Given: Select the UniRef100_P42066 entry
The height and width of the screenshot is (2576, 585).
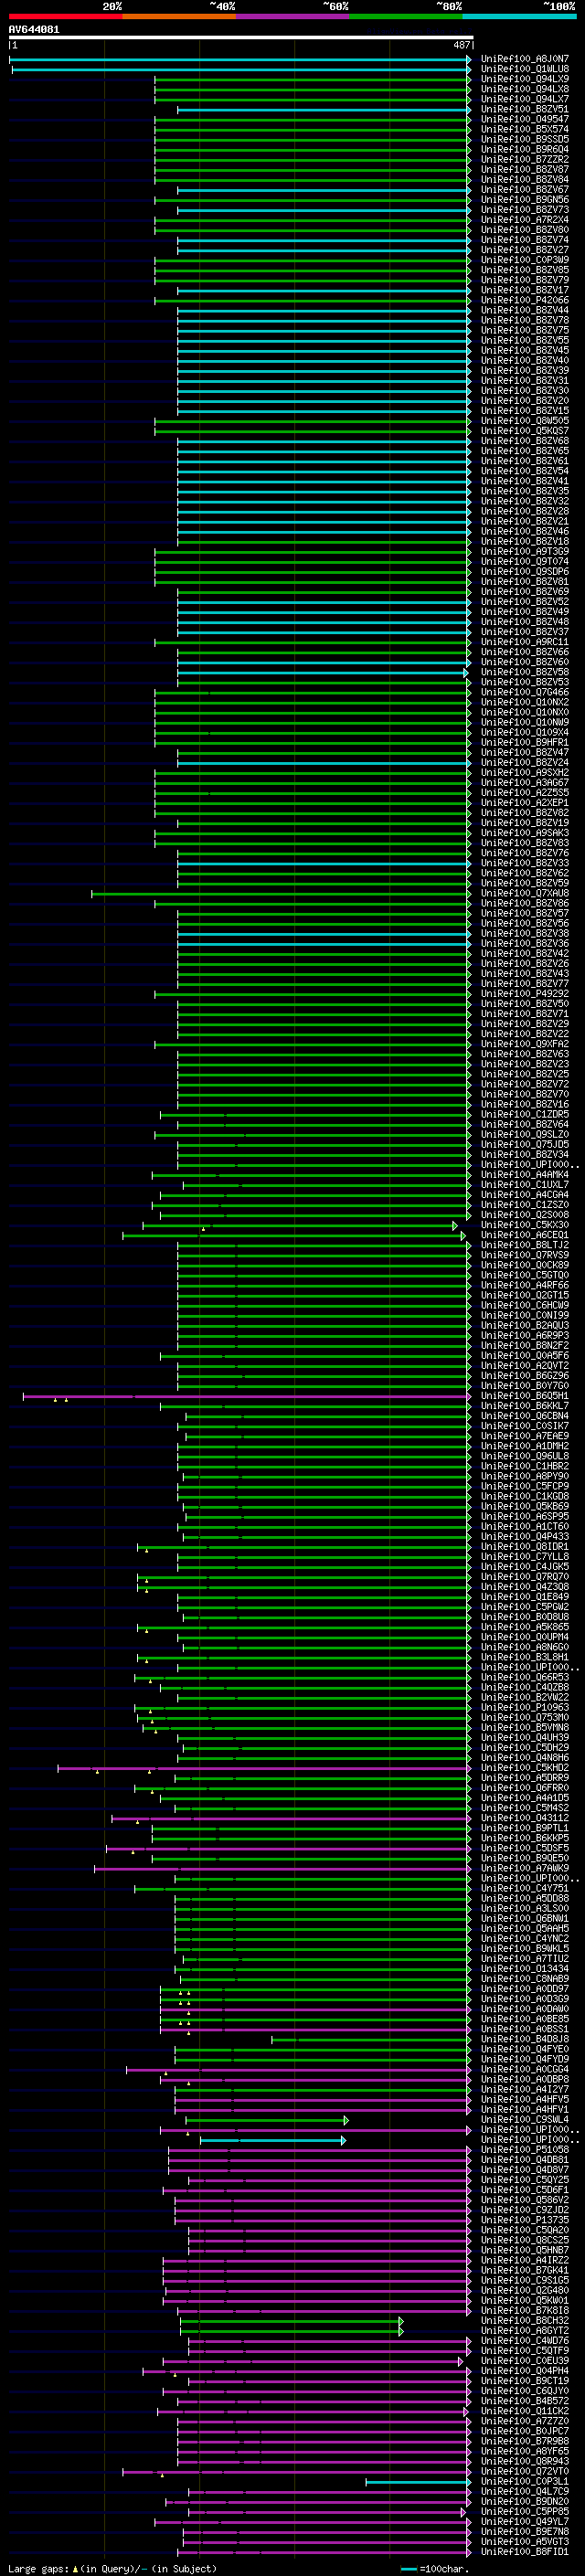Looking at the screenshot, I should (524, 300).
